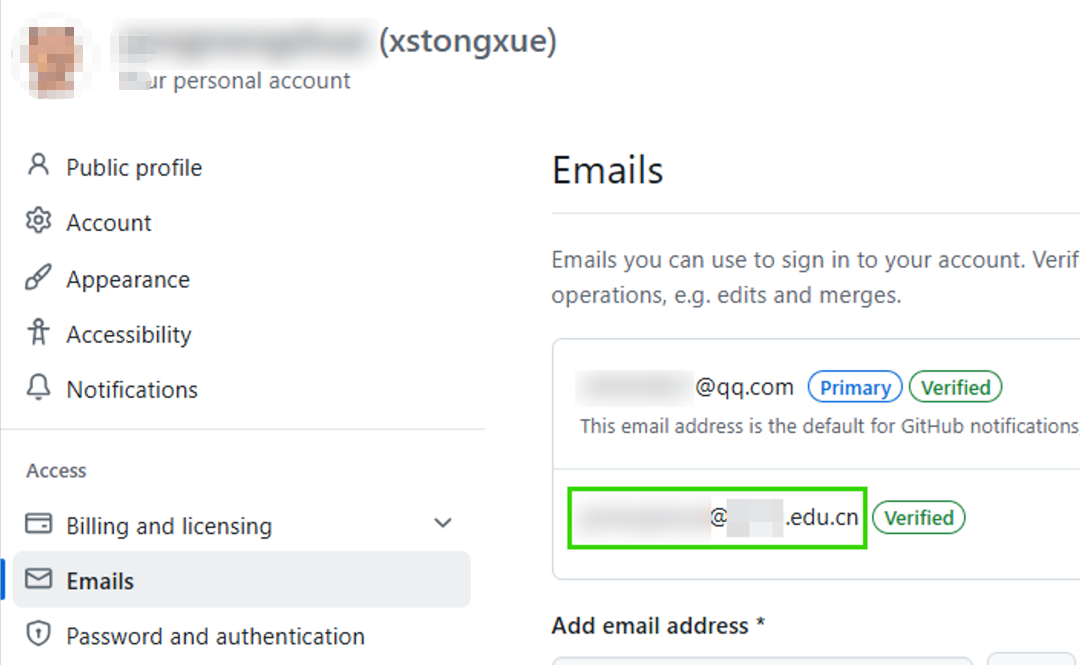1080x665 pixels.
Task: Navigate to Accessibility settings
Action: tap(129, 335)
